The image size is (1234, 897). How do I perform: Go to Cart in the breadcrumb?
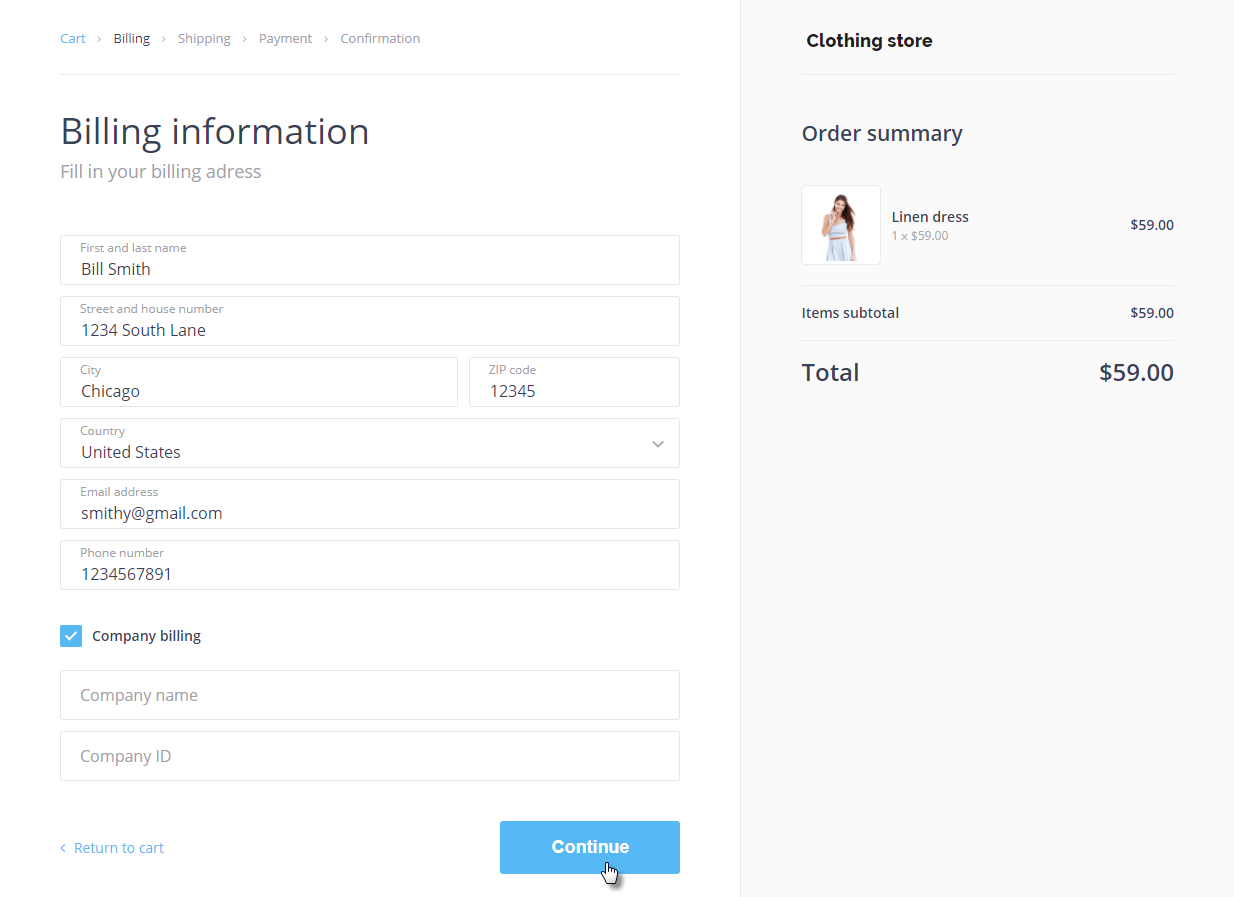[x=73, y=39]
